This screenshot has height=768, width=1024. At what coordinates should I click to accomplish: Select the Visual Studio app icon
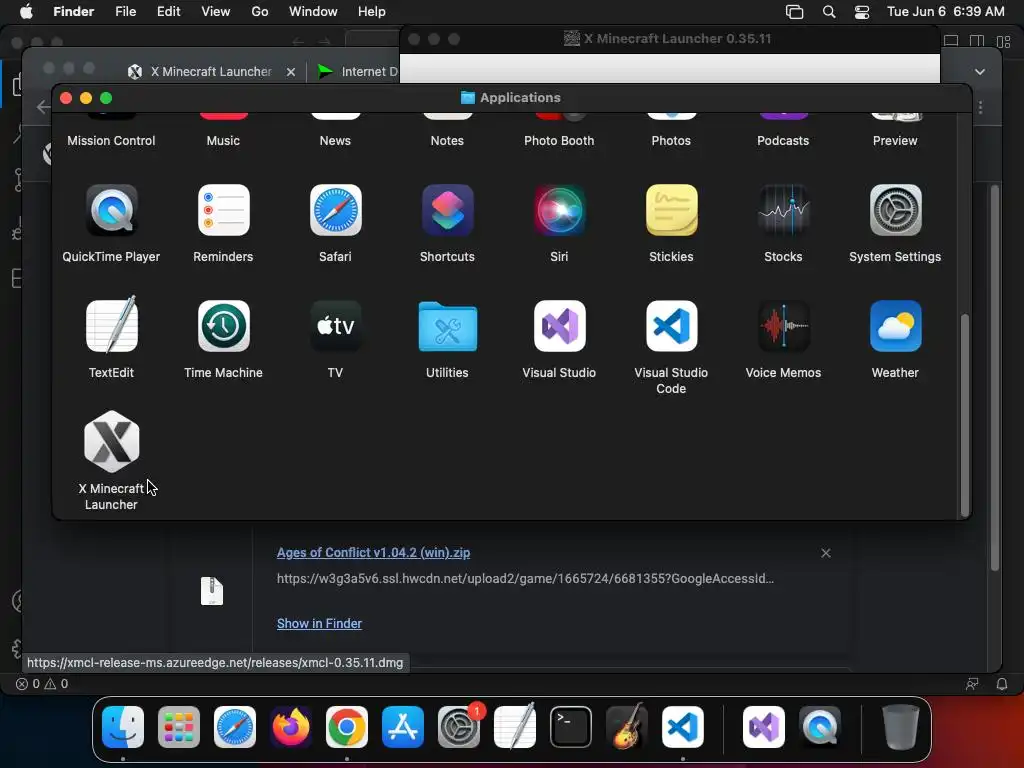(559, 326)
